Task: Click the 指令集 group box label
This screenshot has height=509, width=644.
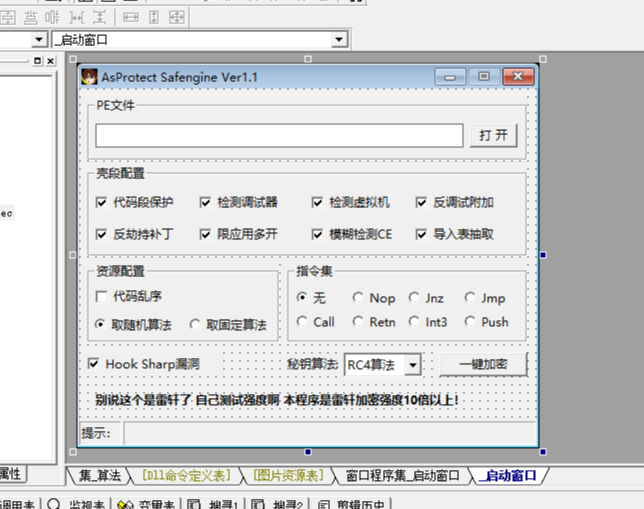Action: (314, 271)
